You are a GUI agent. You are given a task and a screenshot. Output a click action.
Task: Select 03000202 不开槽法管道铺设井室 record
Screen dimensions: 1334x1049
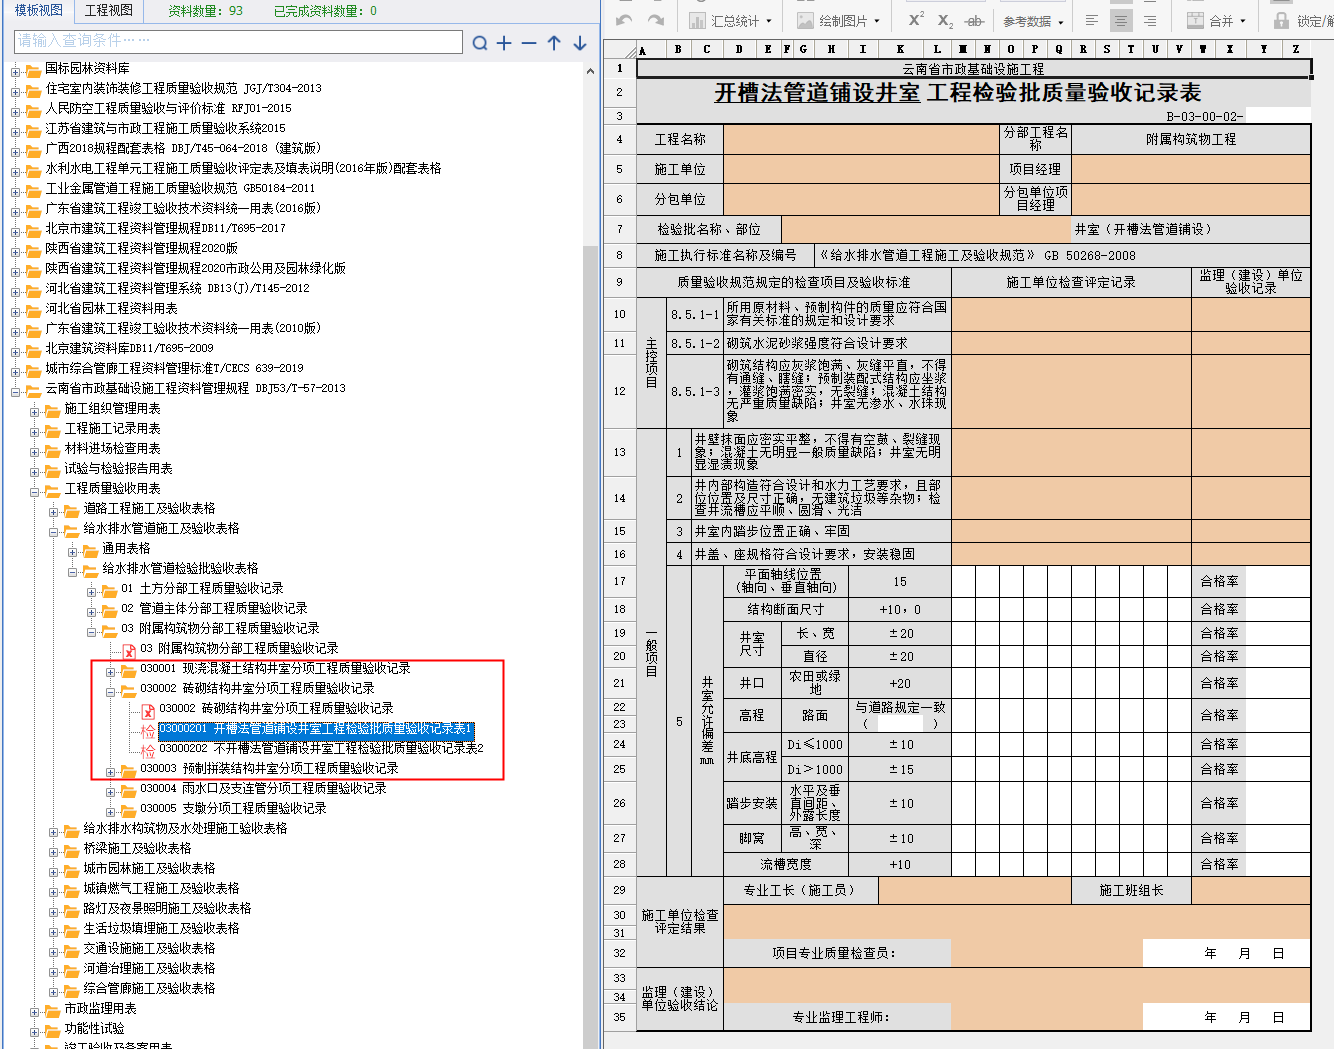pos(321,748)
